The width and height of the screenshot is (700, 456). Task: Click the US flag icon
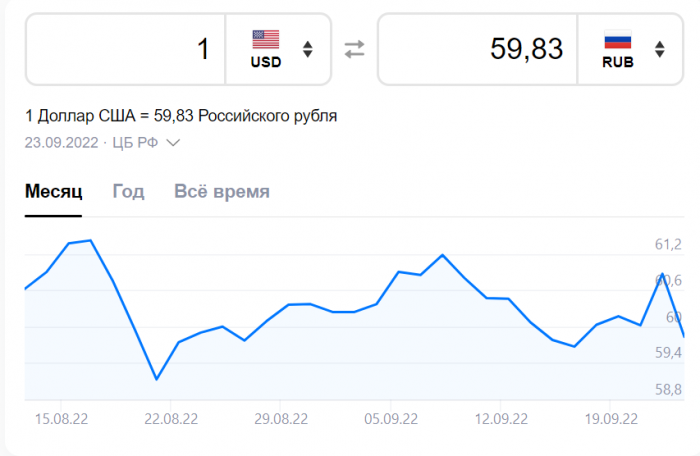[266, 39]
